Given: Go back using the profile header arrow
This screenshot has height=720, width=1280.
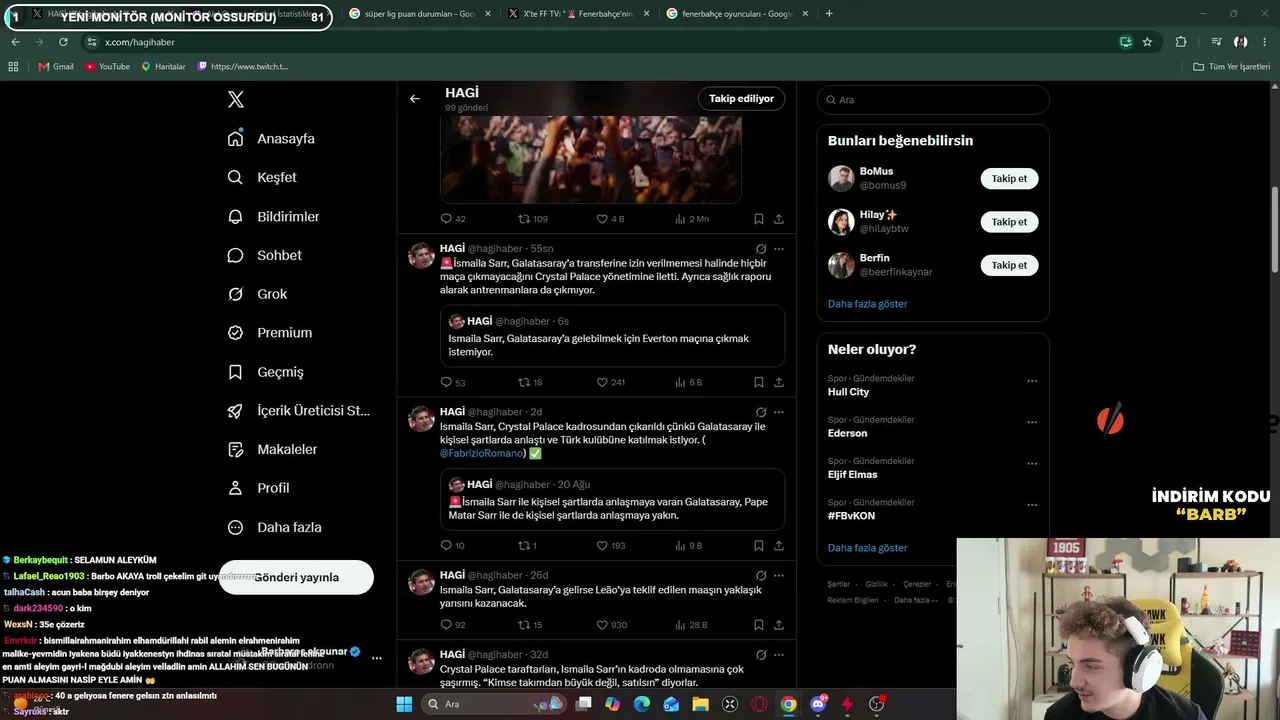Looking at the screenshot, I should (415, 99).
